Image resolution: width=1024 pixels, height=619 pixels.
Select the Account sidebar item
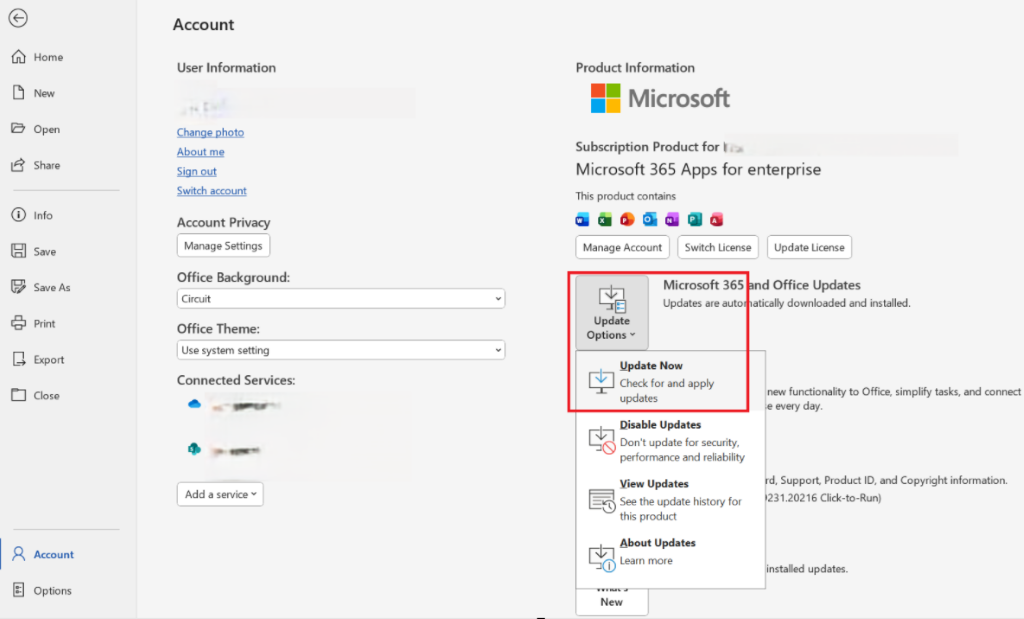coord(42,554)
